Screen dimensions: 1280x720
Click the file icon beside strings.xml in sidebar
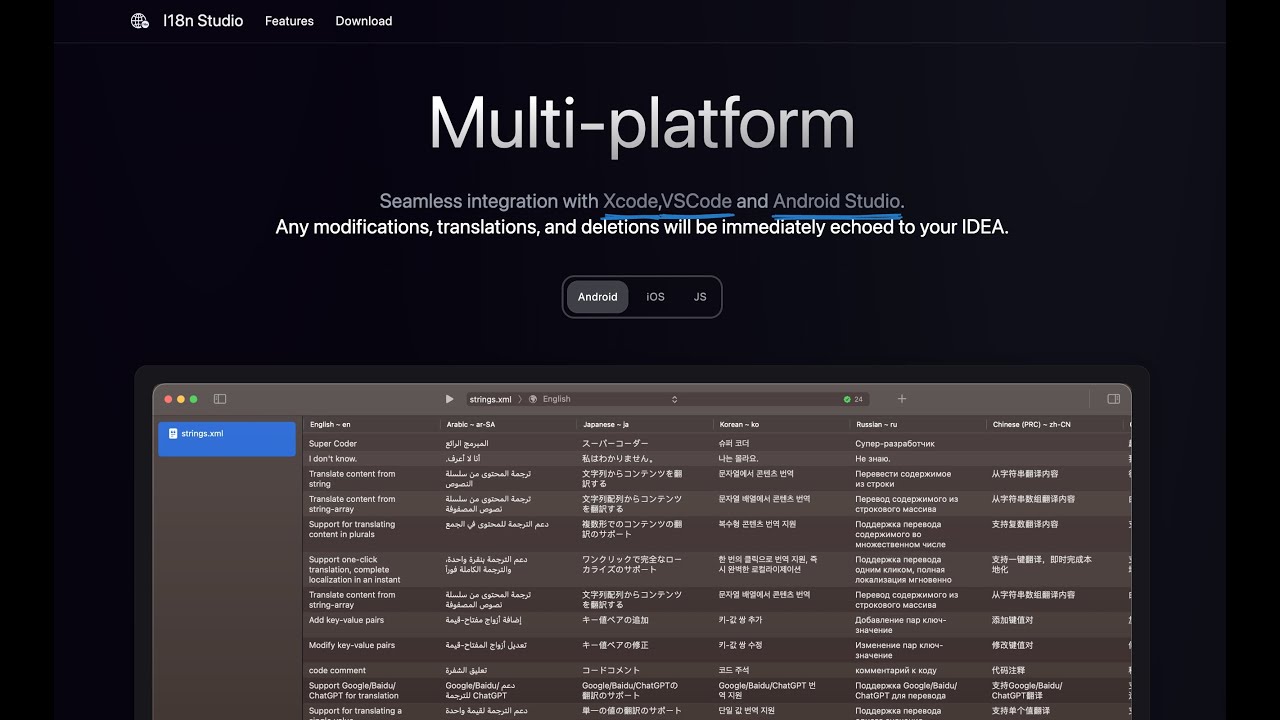173,434
